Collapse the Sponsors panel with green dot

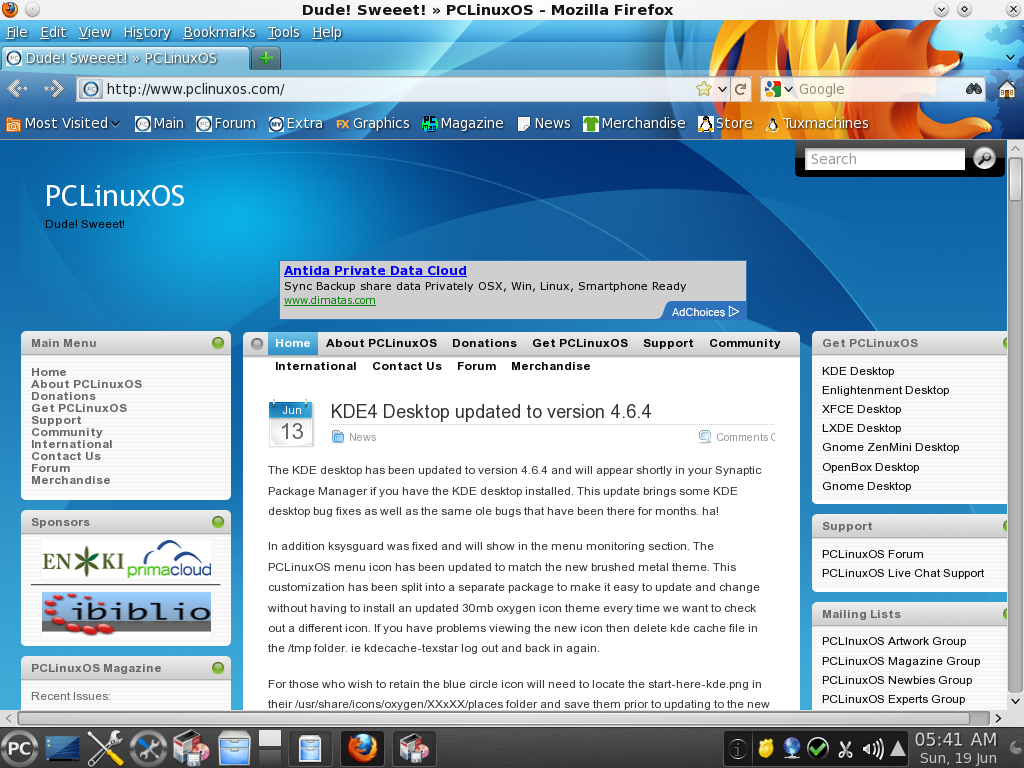[218, 522]
